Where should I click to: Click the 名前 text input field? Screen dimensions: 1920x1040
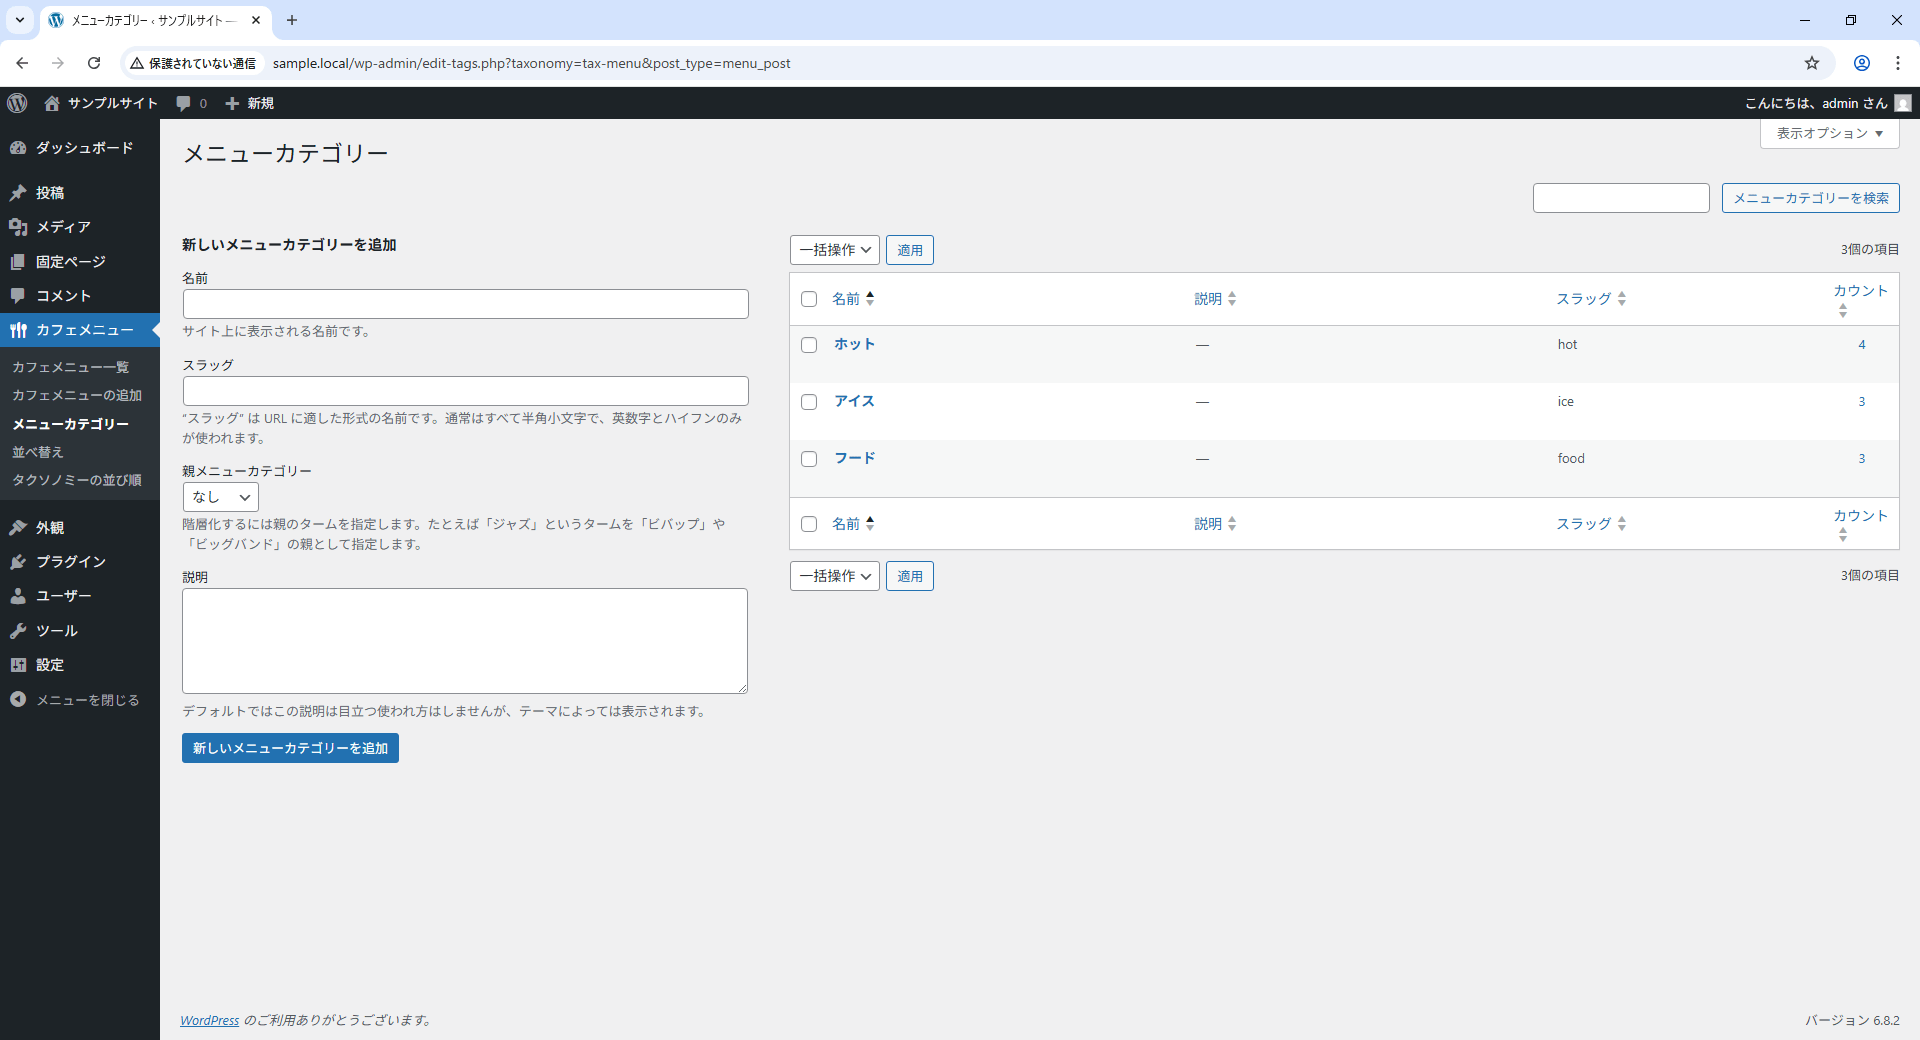point(465,304)
